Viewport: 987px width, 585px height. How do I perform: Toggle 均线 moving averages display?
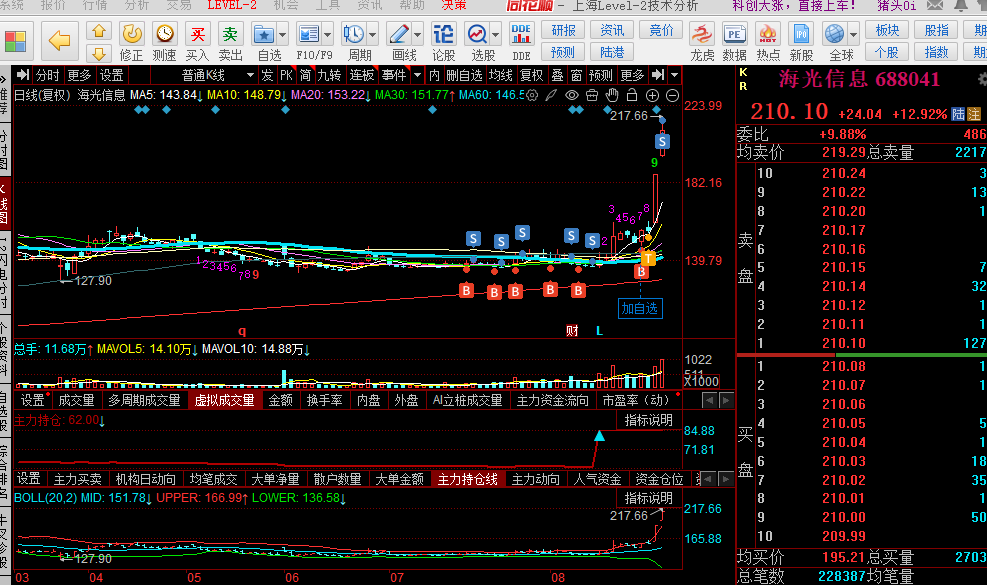[x=501, y=76]
